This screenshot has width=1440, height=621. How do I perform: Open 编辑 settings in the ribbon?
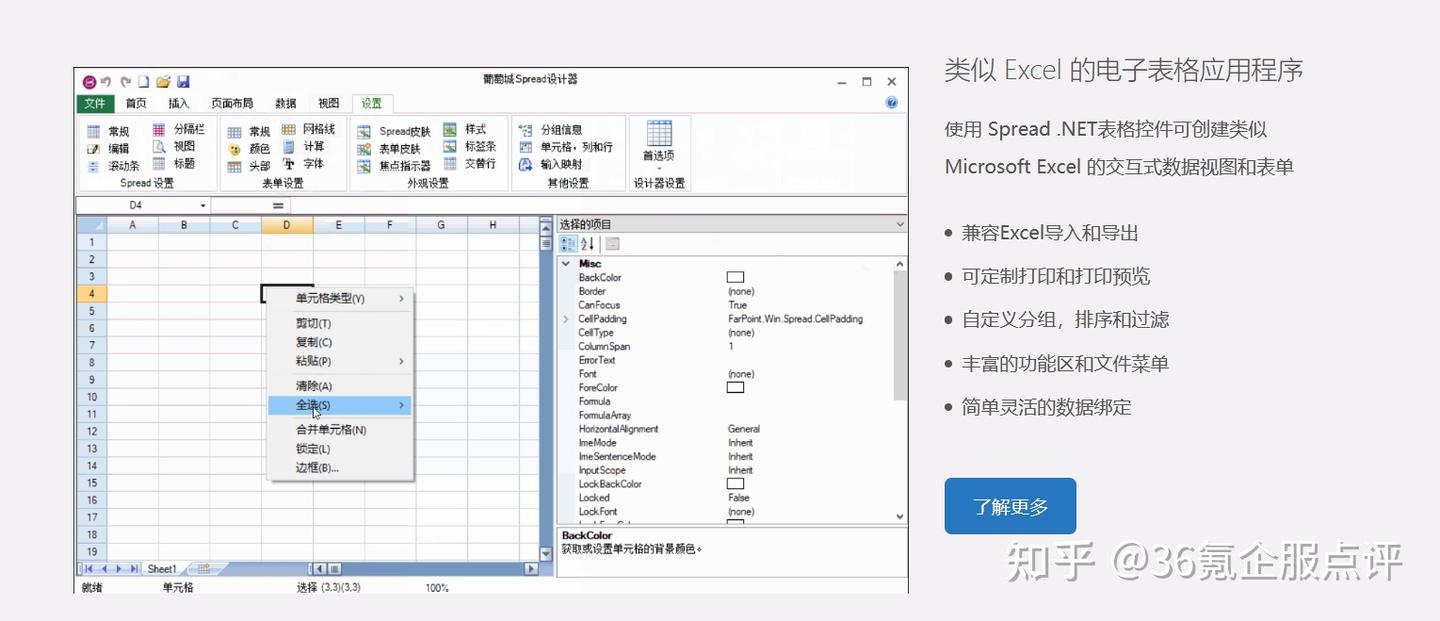pos(108,148)
